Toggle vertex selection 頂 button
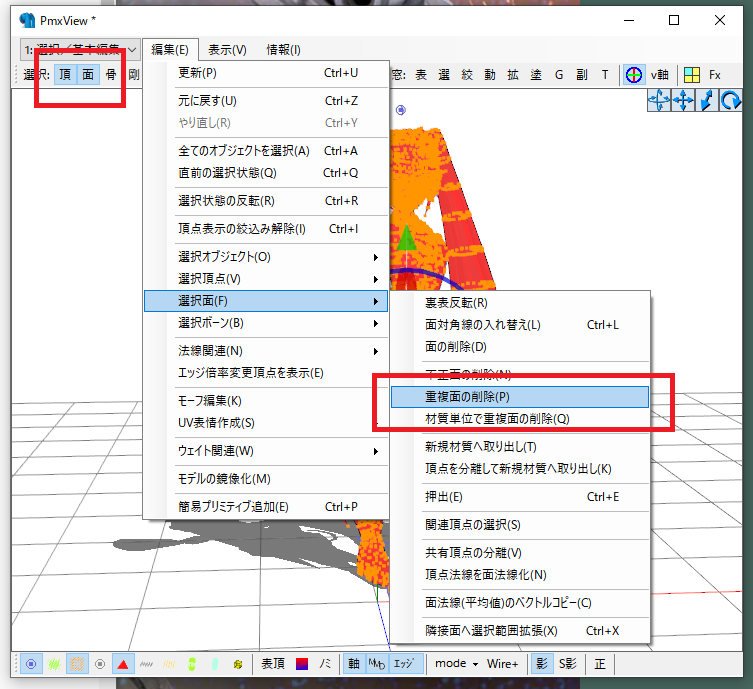Image resolution: width=753 pixels, height=689 pixels. click(64, 74)
